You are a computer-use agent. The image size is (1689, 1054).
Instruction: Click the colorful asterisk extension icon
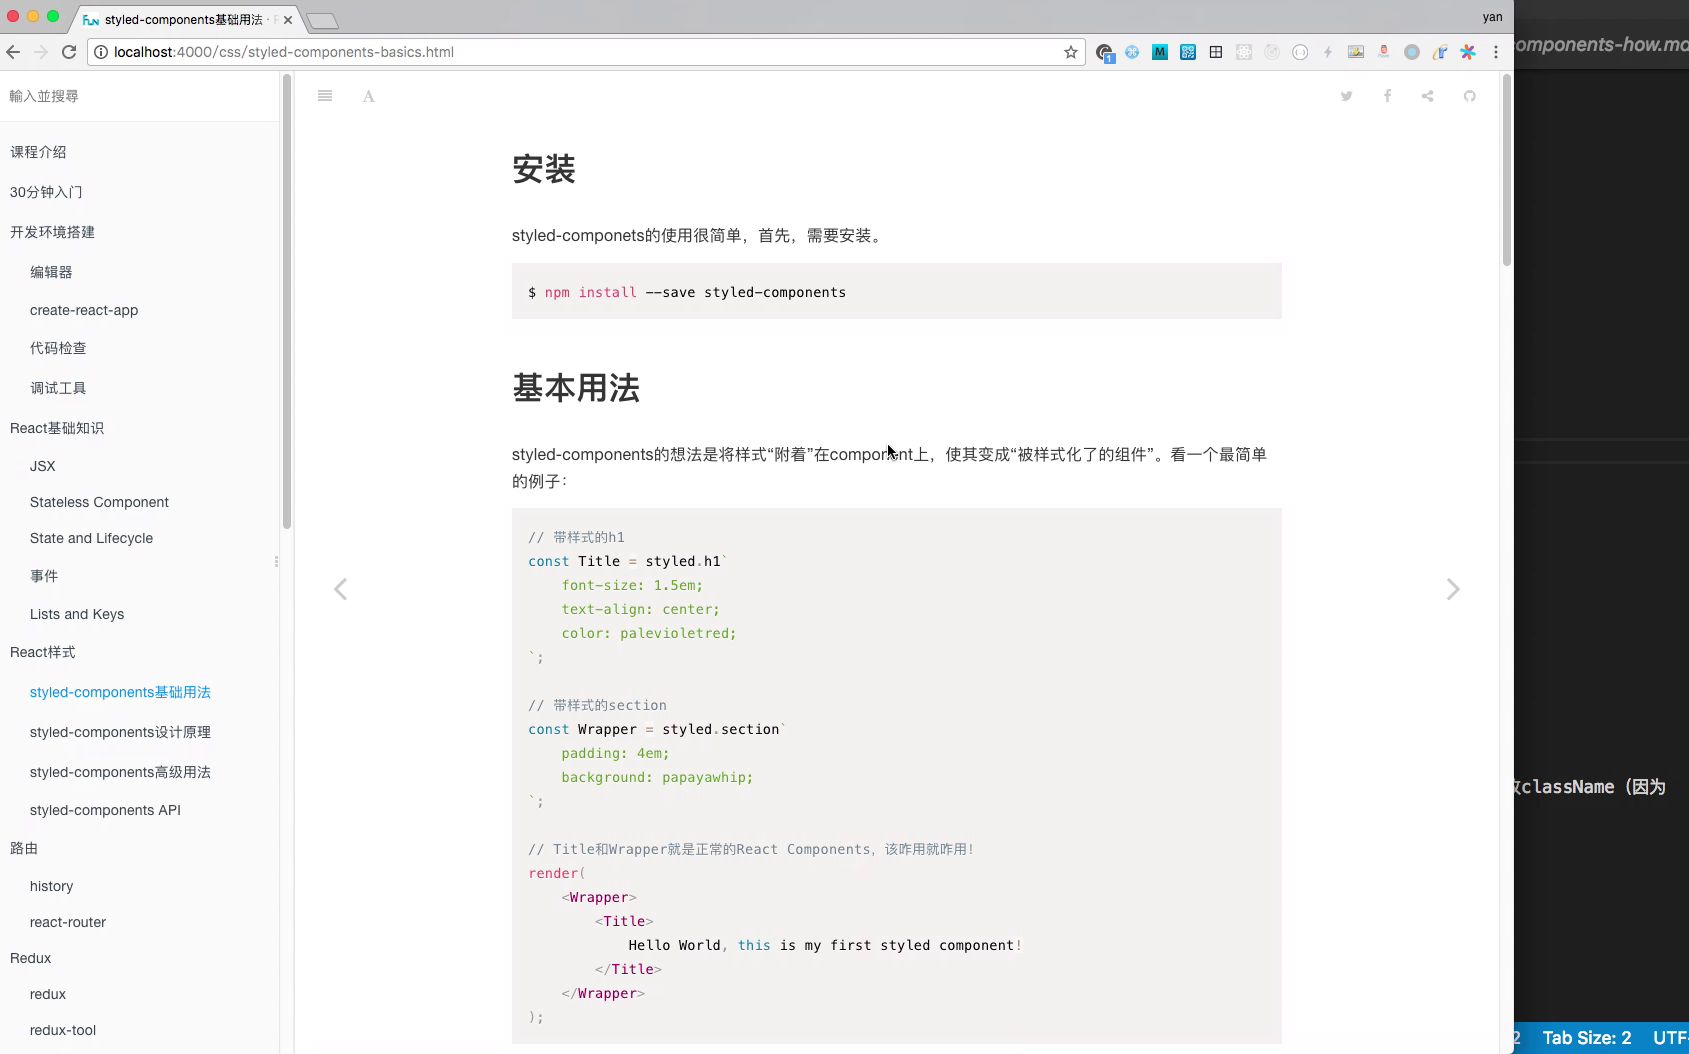coord(1468,52)
